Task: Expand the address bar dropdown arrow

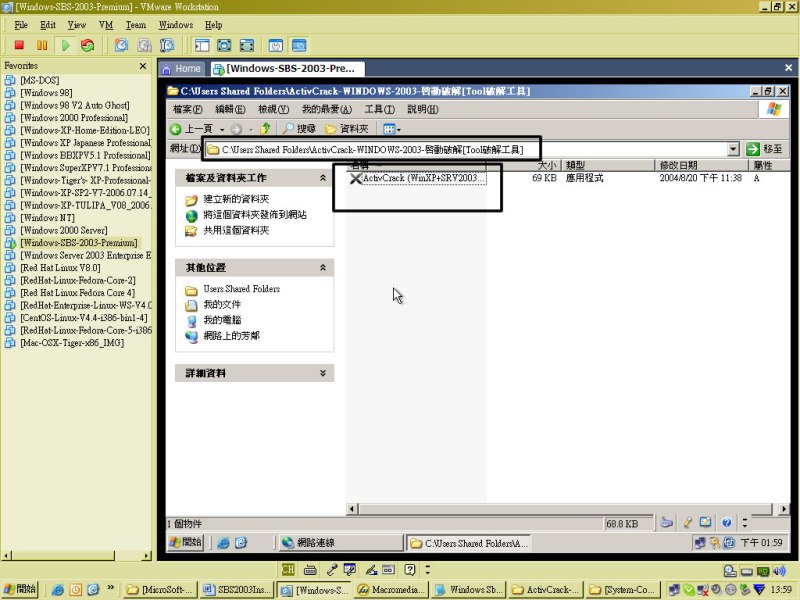Action: click(x=733, y=149)
